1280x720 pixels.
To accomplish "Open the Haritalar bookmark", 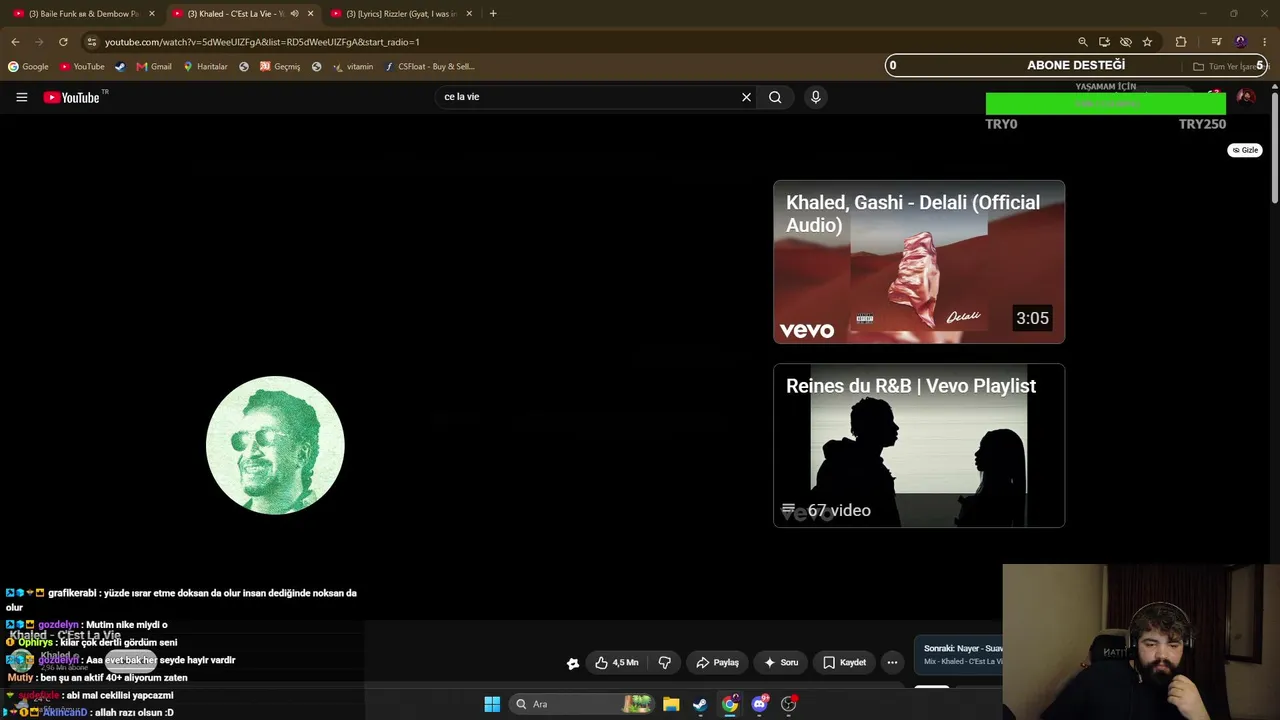I will coord(205,67).
